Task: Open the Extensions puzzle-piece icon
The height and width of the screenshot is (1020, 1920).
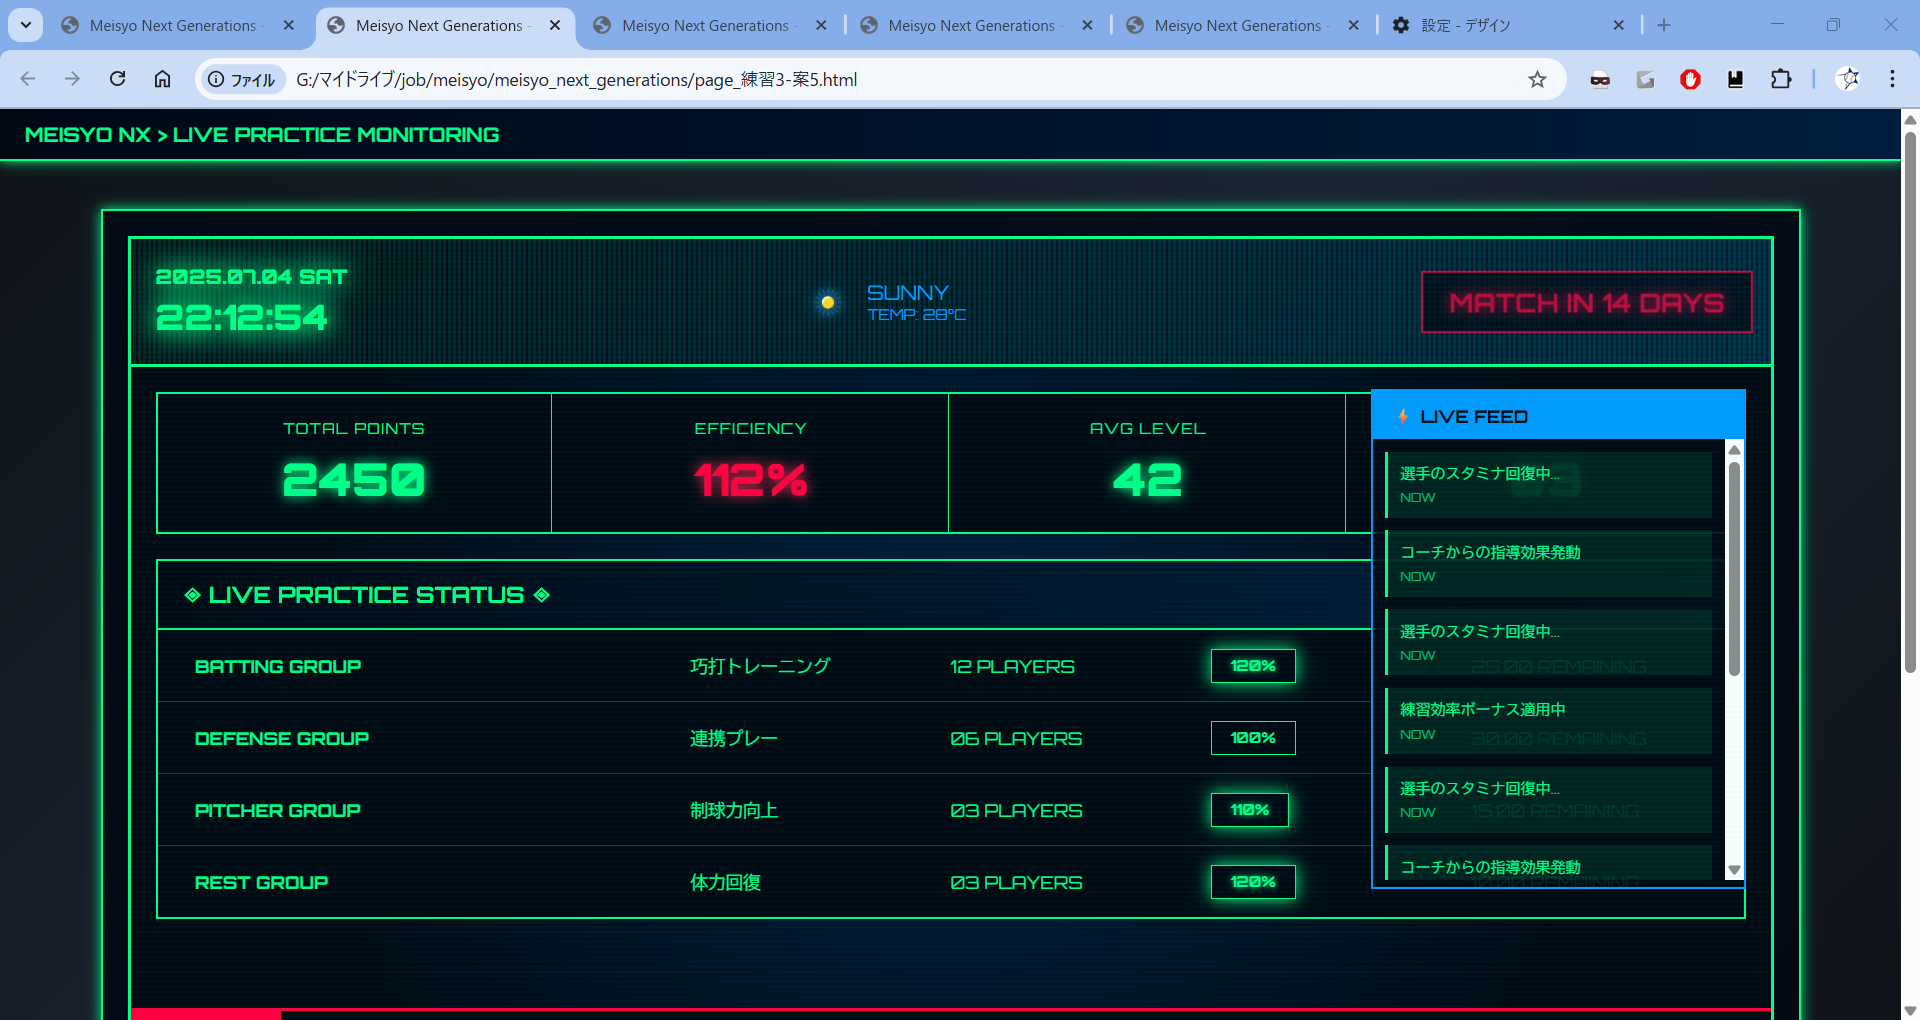Action: [1781, 79]
